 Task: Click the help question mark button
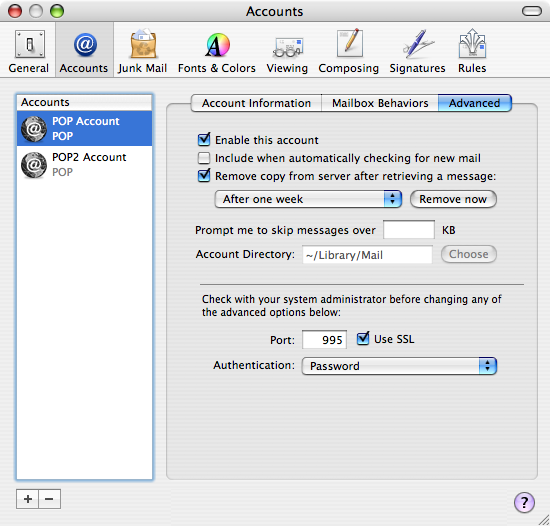click(524, 502)
